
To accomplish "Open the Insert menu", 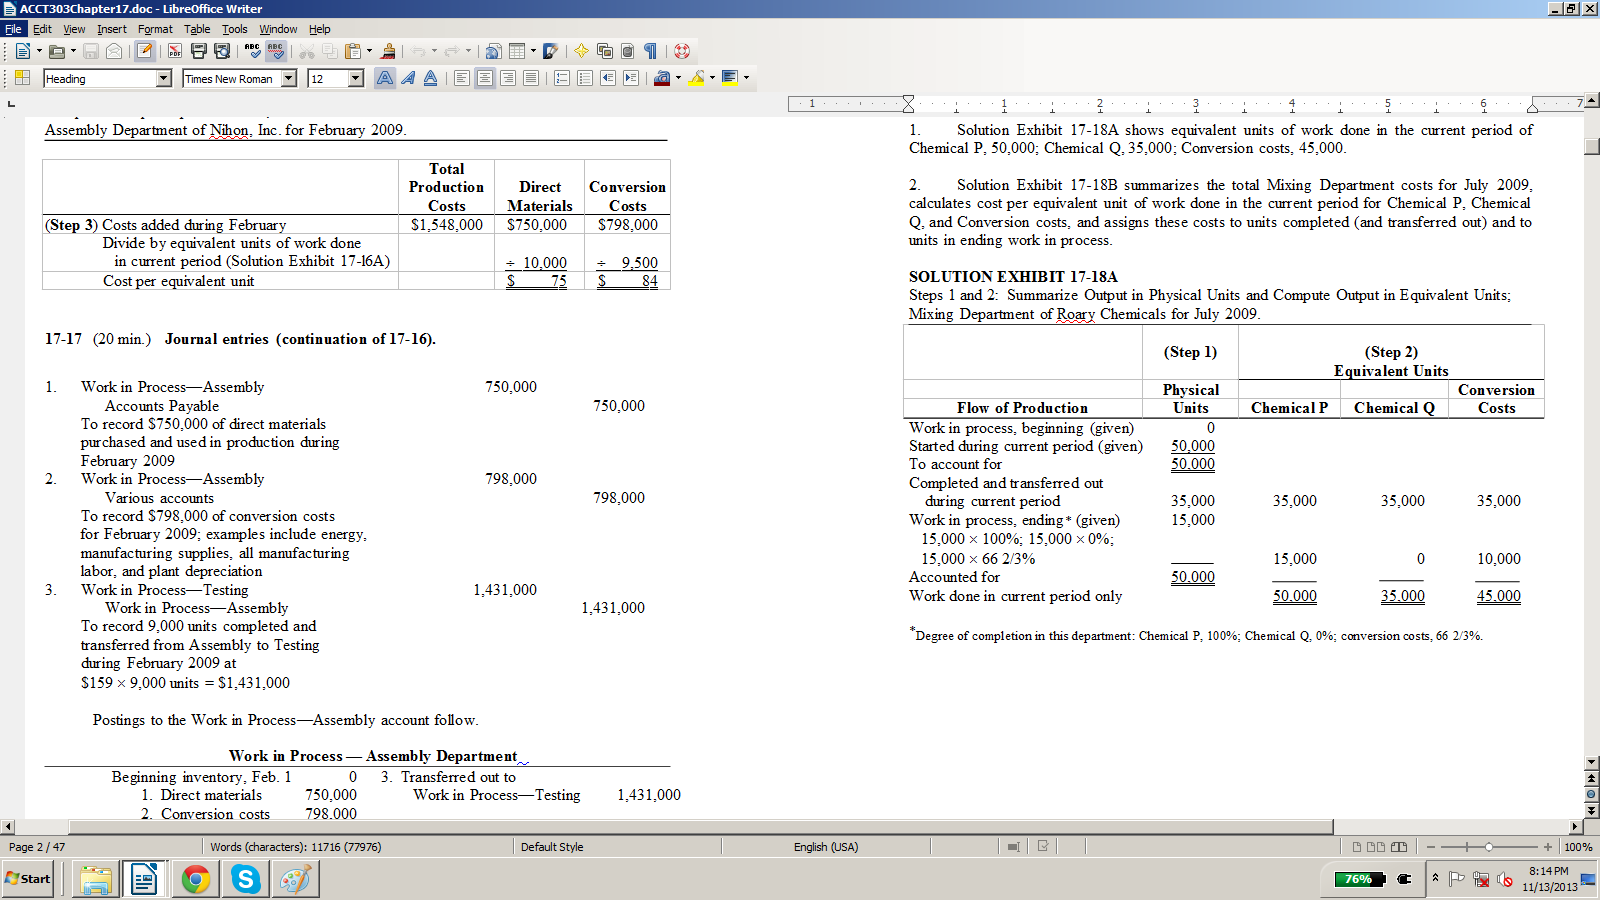I will click(112, 29).
